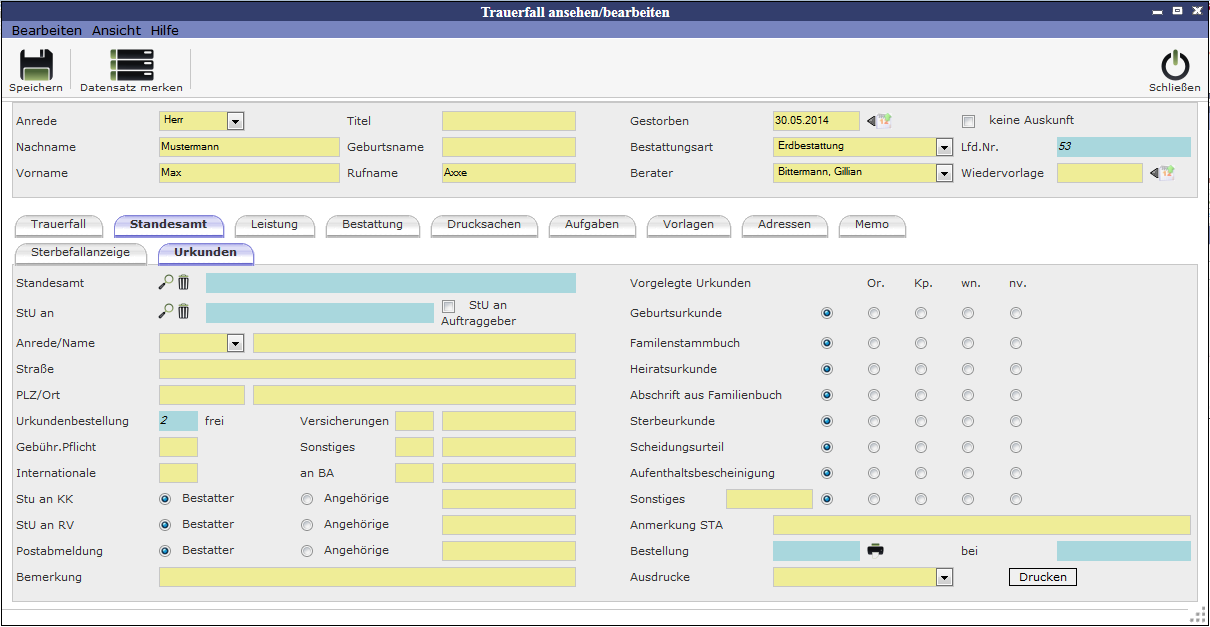Open the Sterbefallanzeige sub-tab

coord(80,253)
